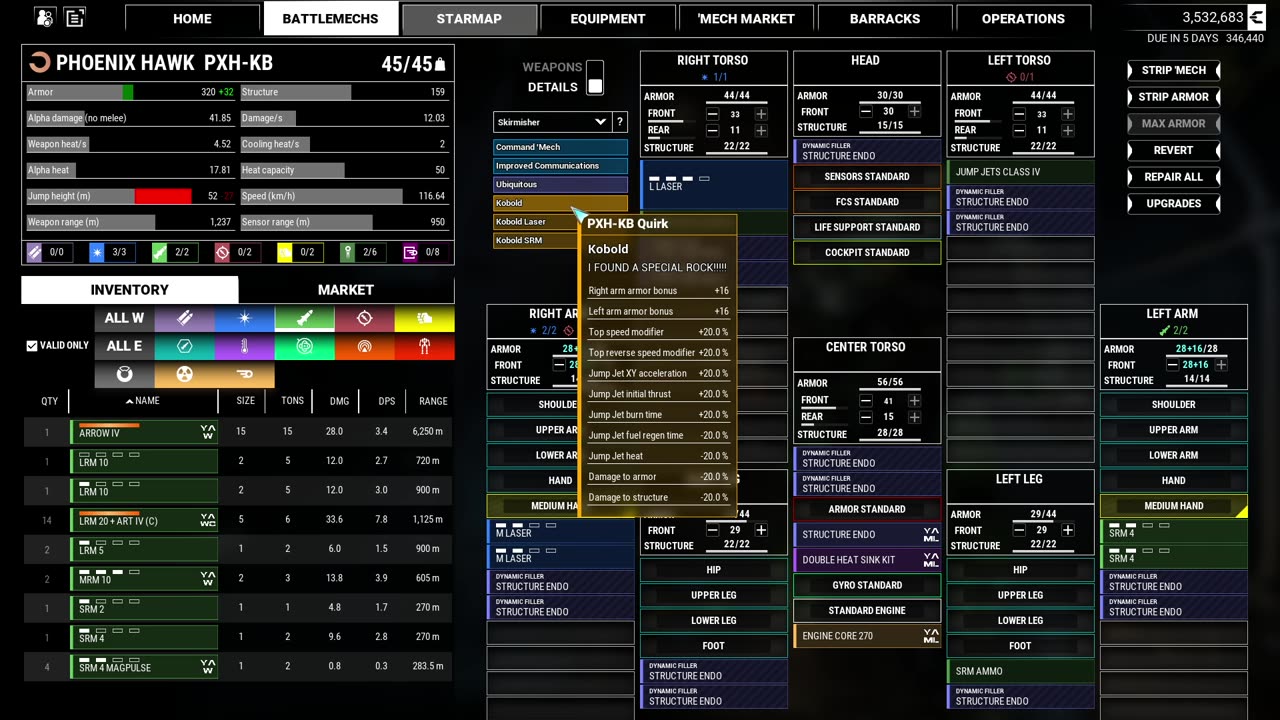Increase Right Torso front armor
1280x720 pixels.
(761, 114)
